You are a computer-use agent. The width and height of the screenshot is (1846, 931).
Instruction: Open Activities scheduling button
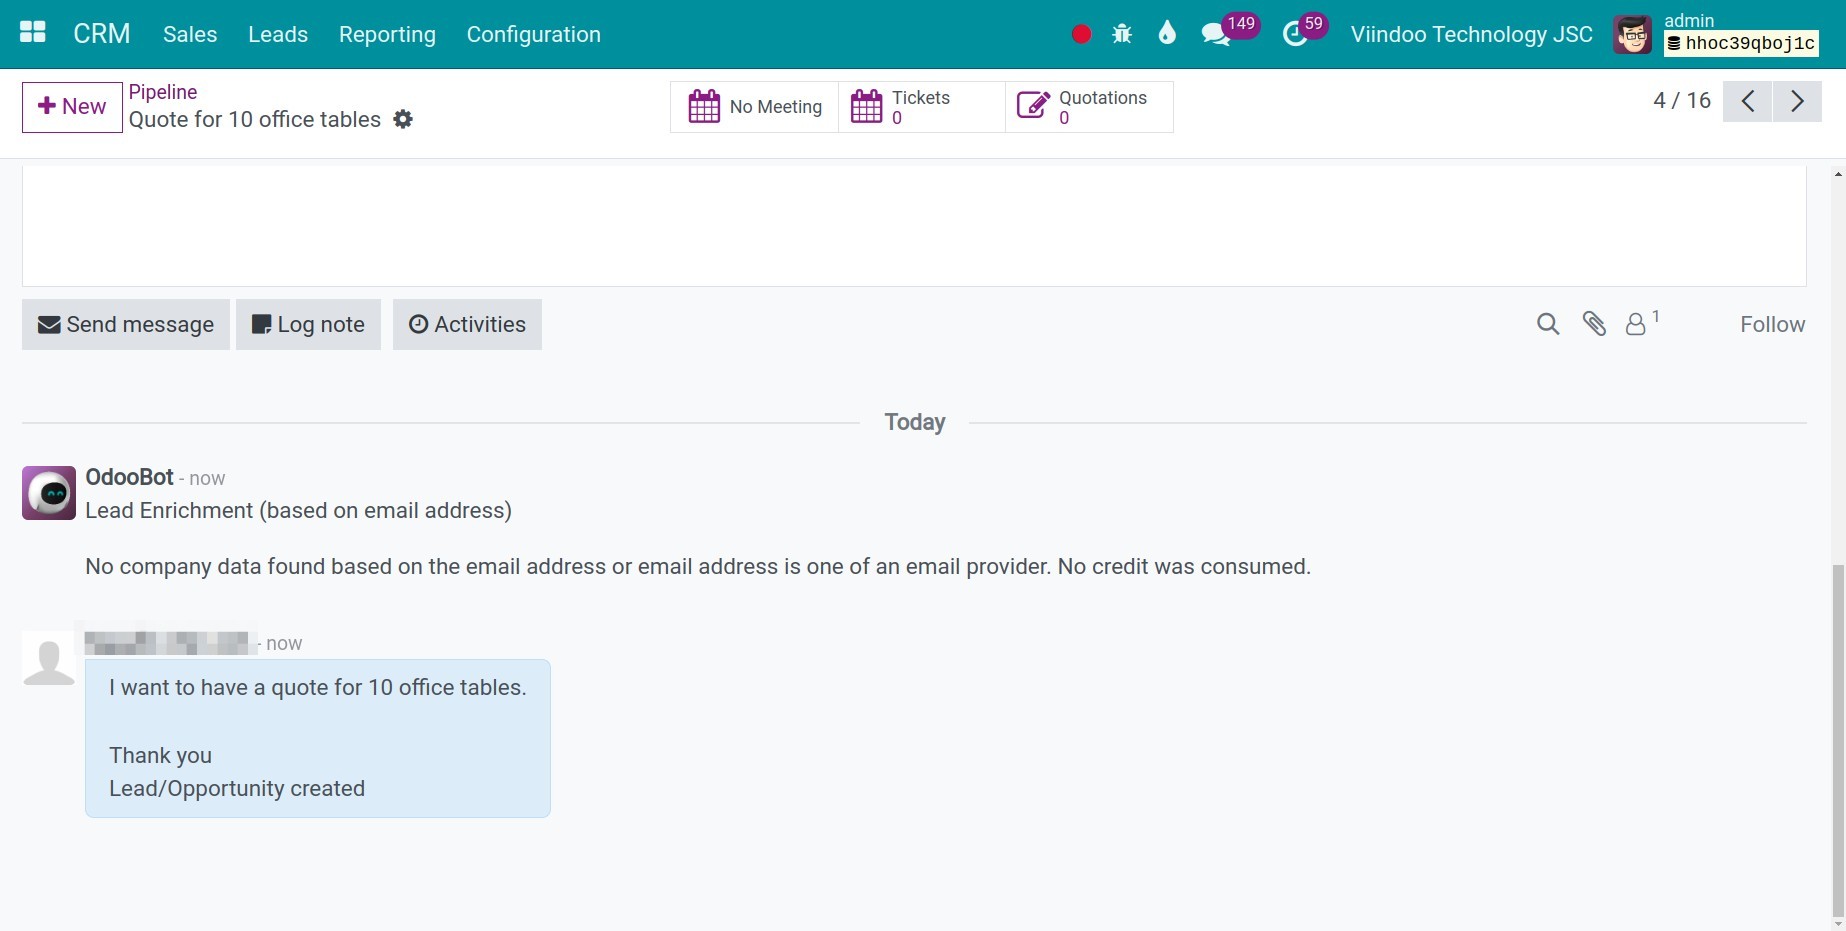click(x=467, y=324)
